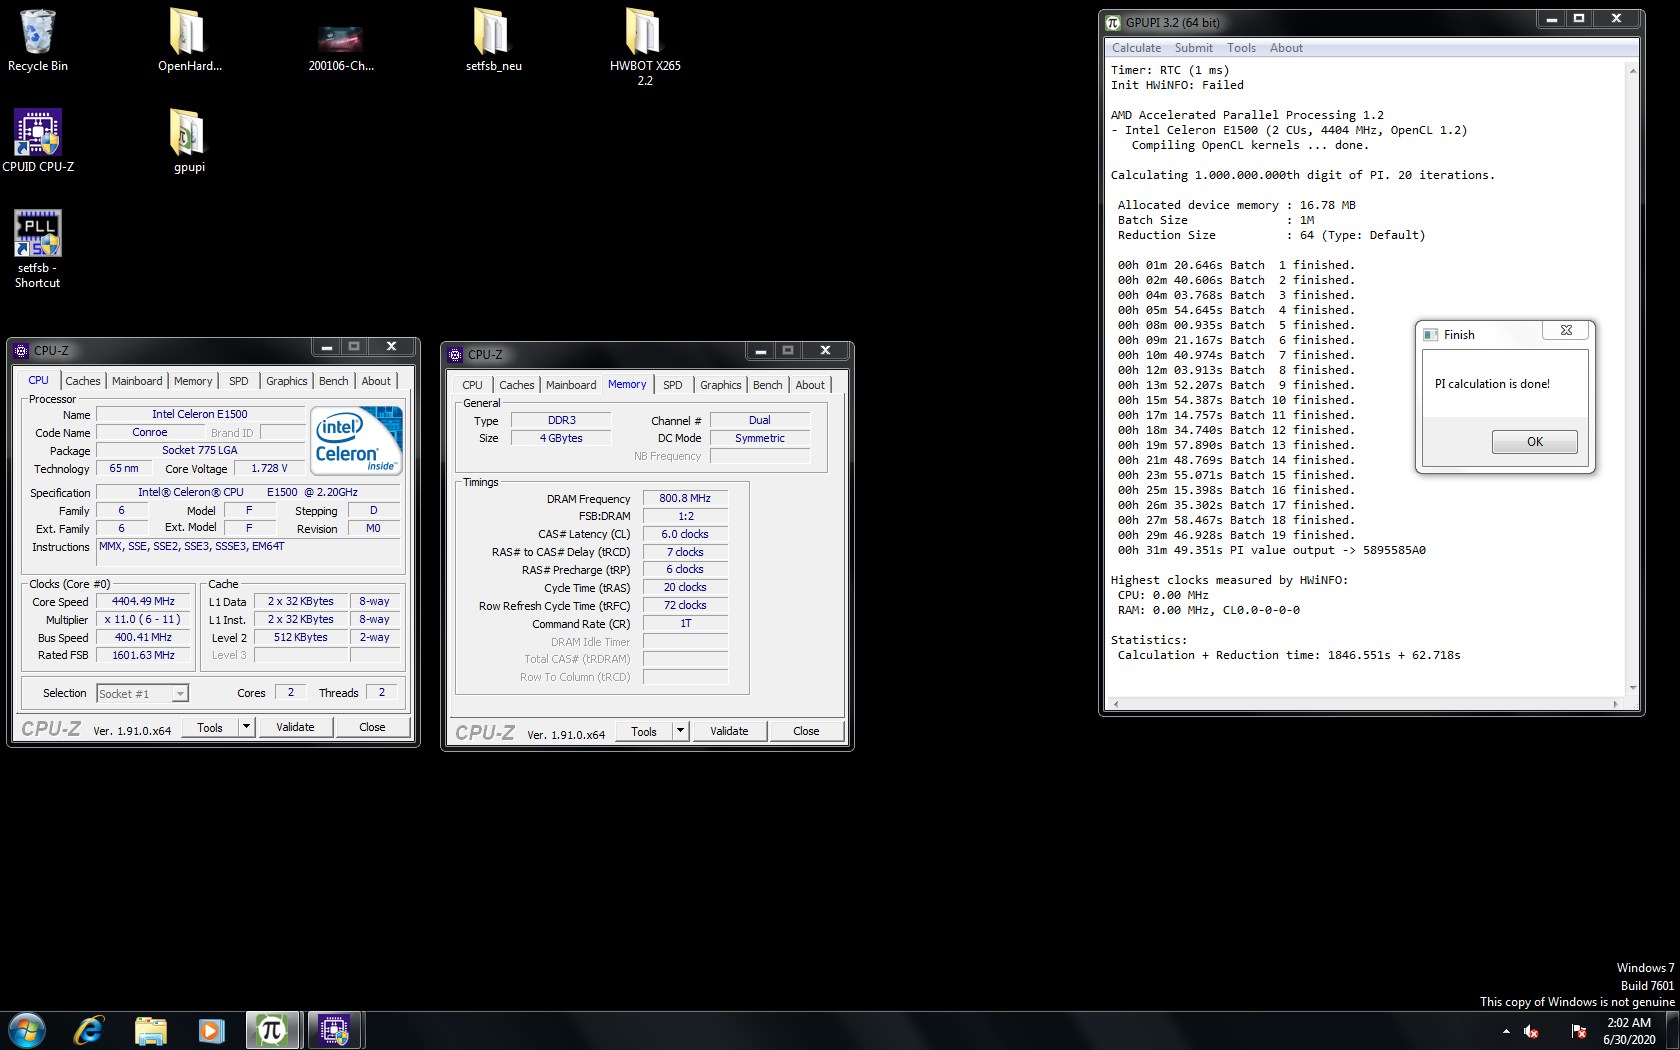Select the 'PI value output -> 5895585A0' line
This screenshot has height=1050, width=1680.
(1272, 550)
